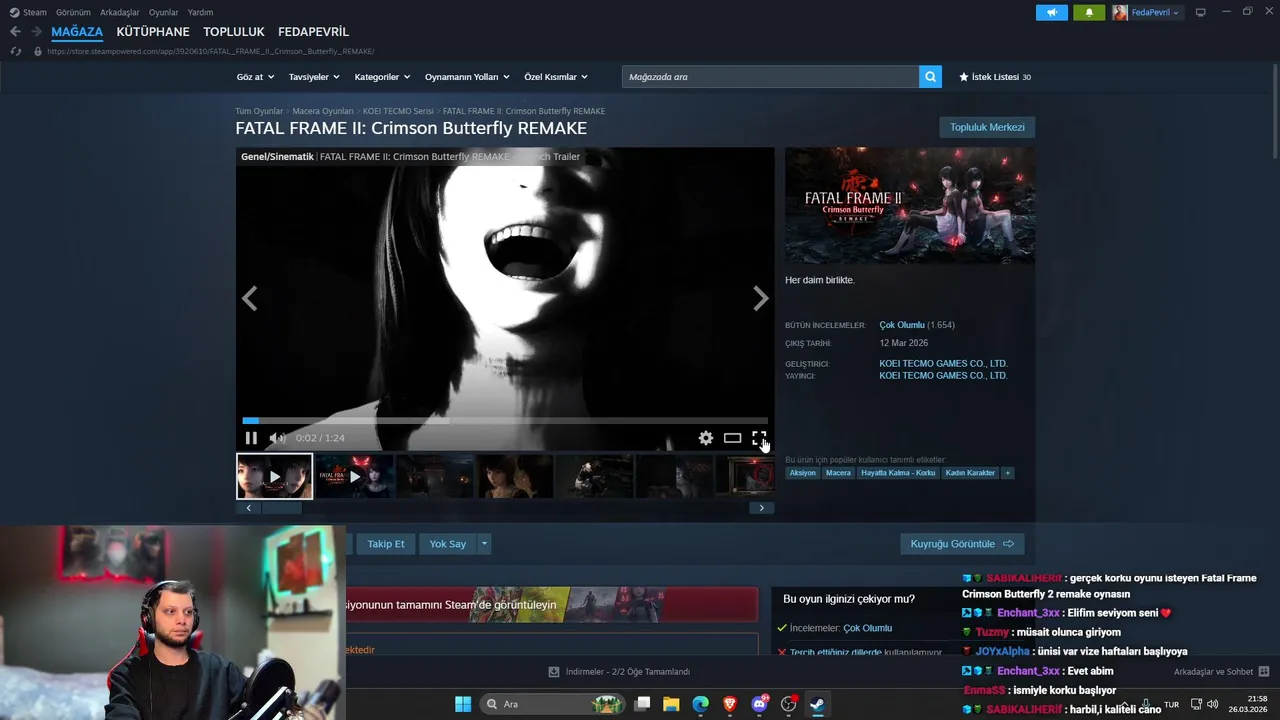Reload the store page
This screenshot has height=720, width=1280.
15,51
